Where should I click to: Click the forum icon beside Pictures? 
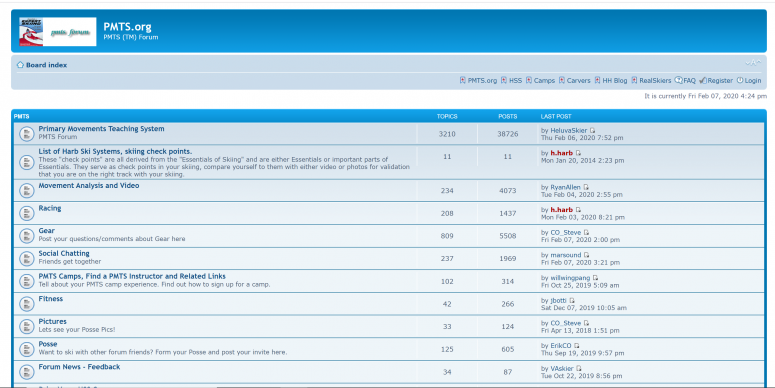[27, 326]
